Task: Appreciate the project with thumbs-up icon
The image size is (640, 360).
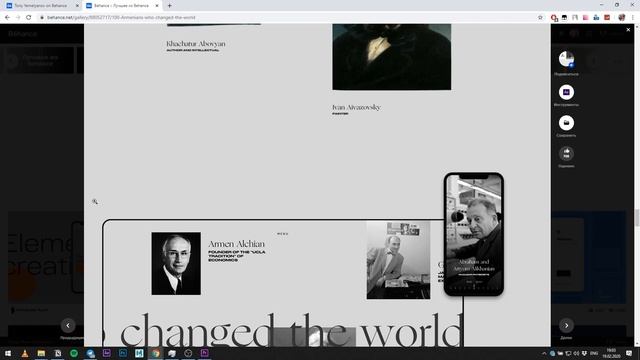Action: [566, 153]
